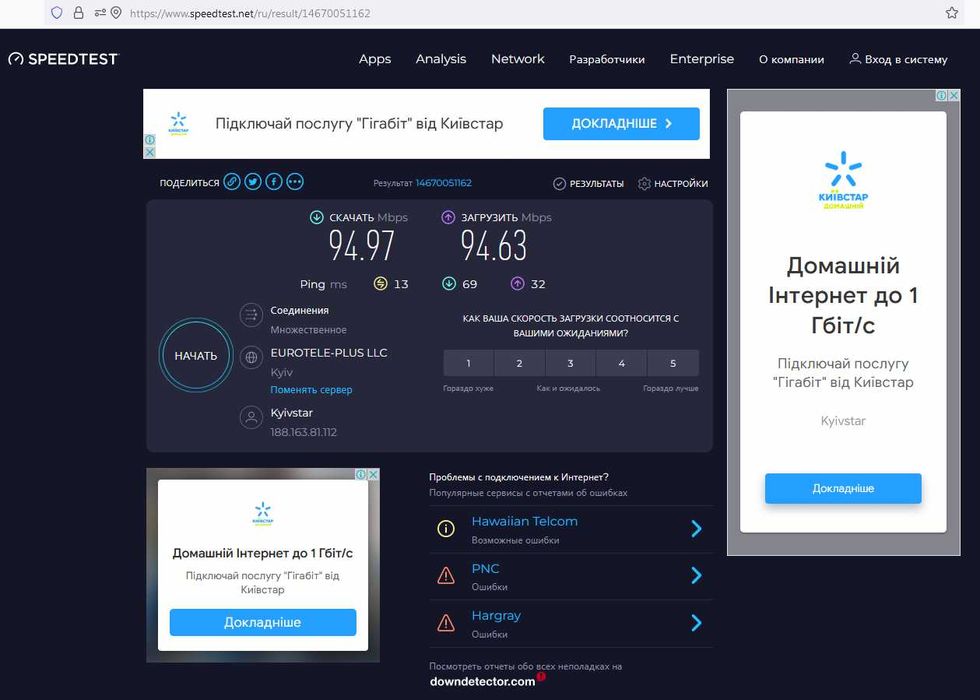Open the Analysis menu

(441, 59)
